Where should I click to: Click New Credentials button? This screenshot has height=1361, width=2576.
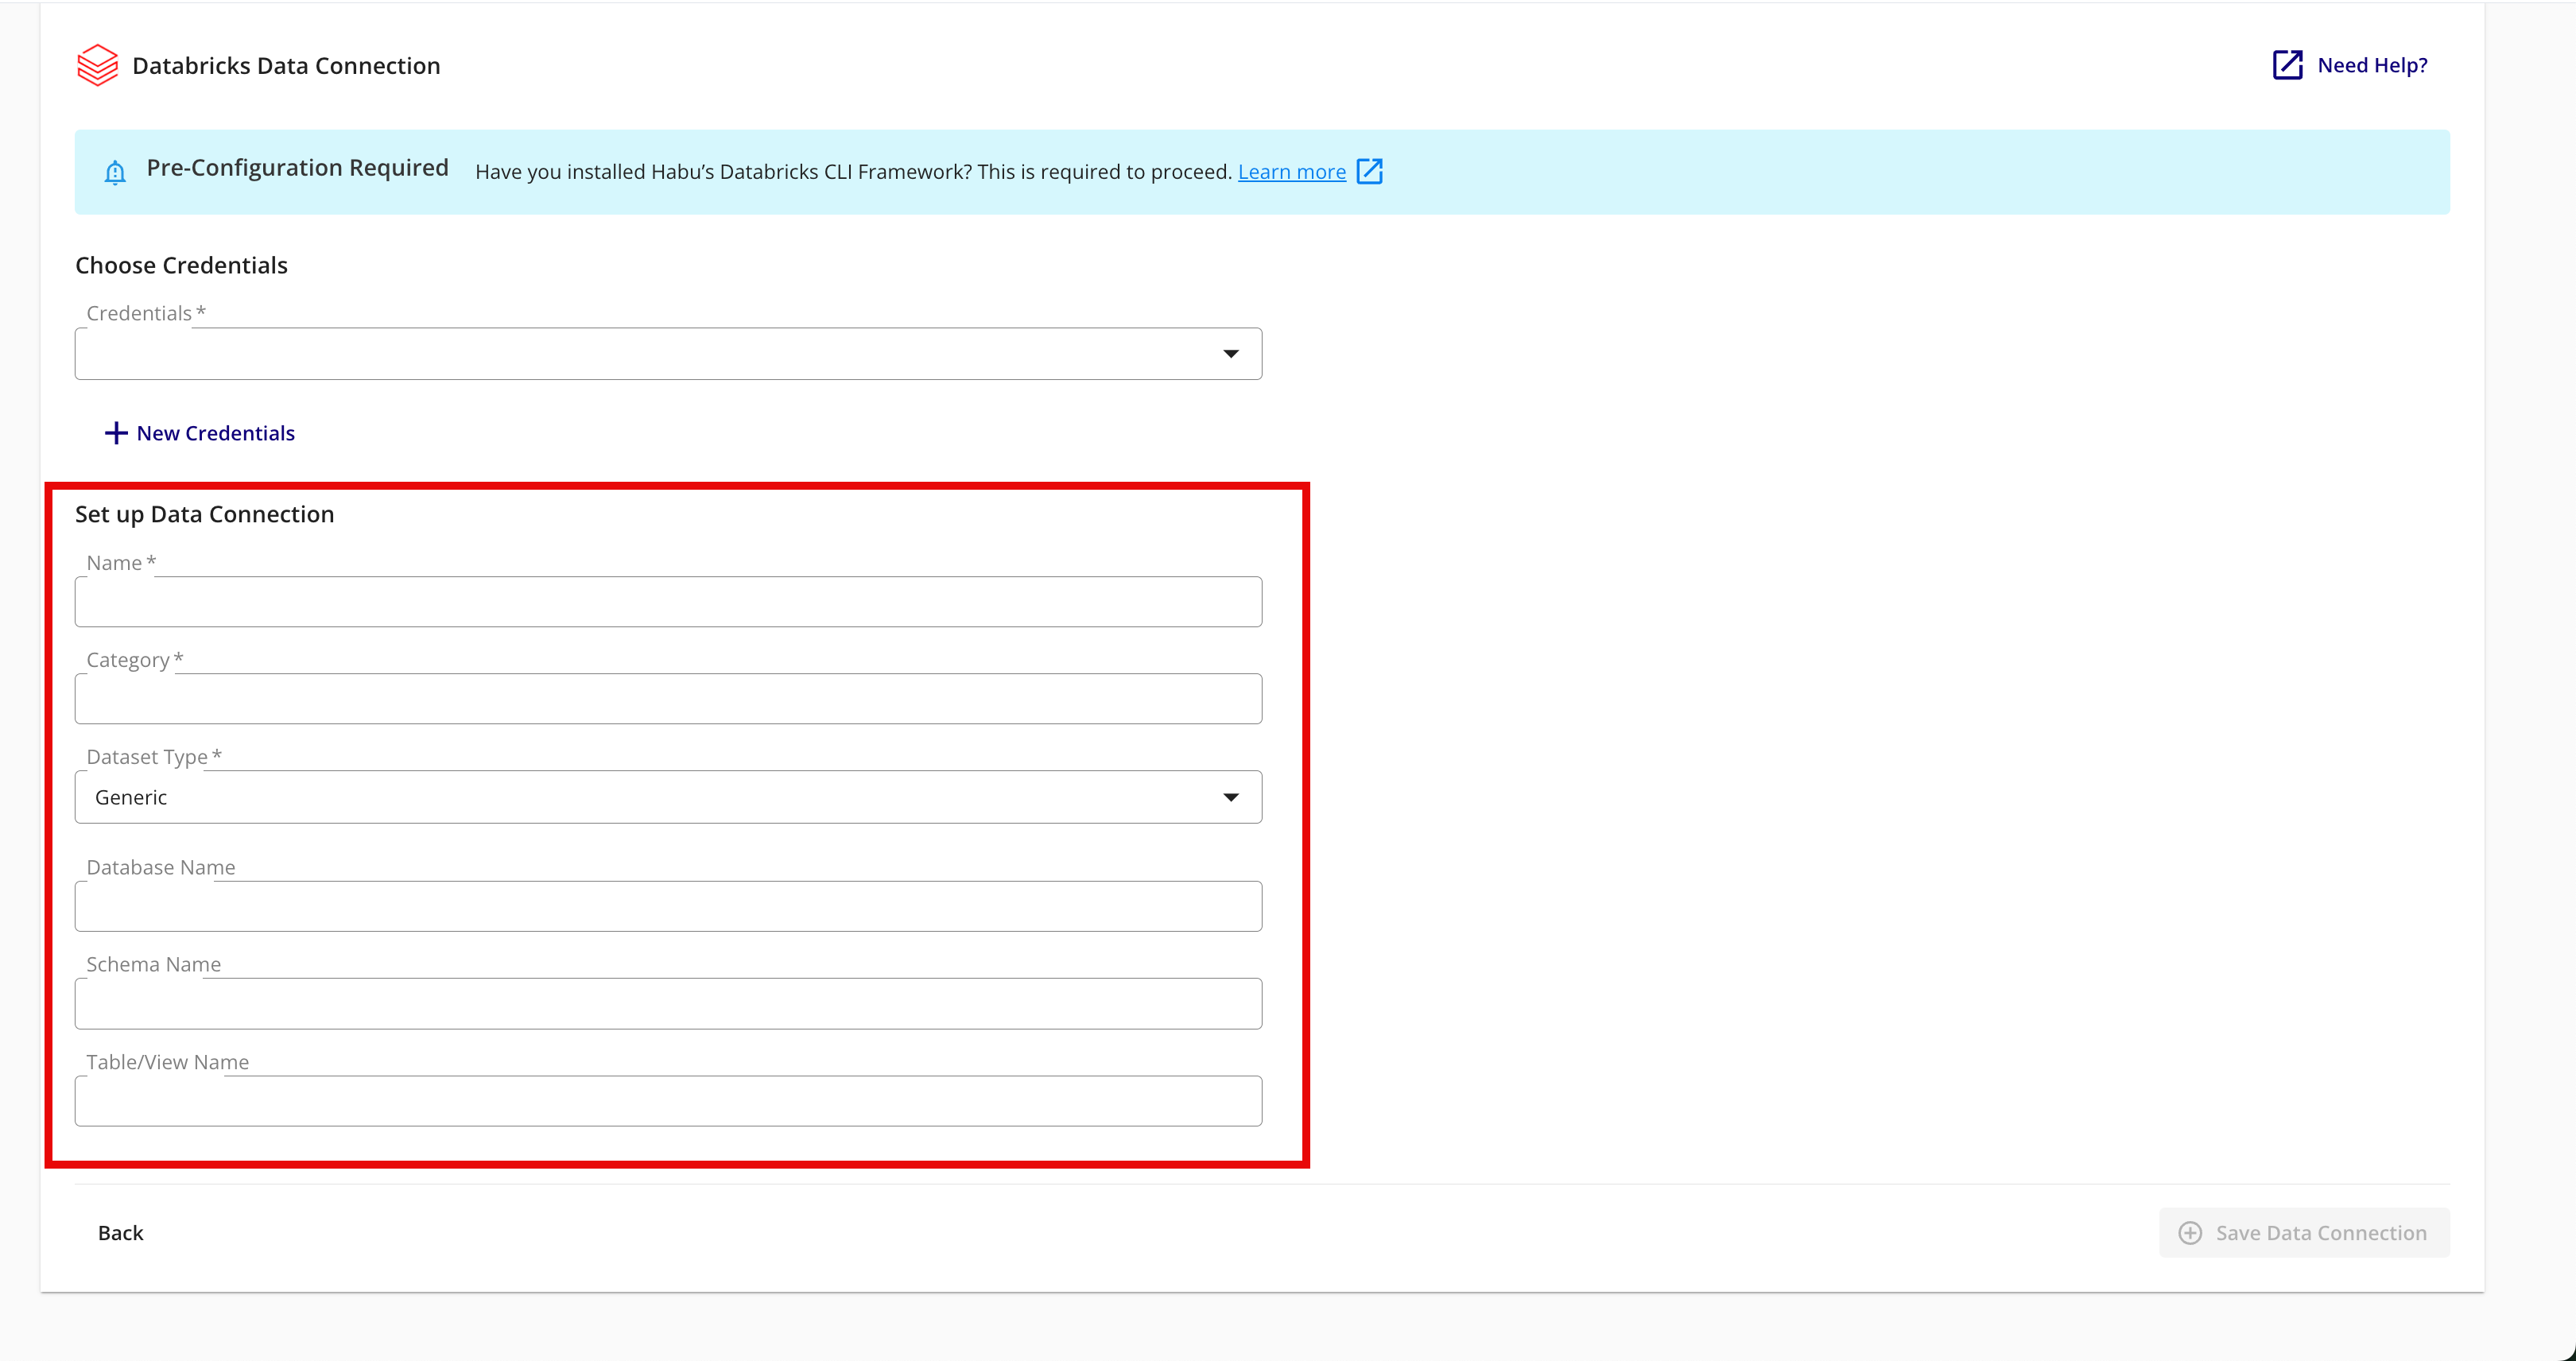coord(215,433)
